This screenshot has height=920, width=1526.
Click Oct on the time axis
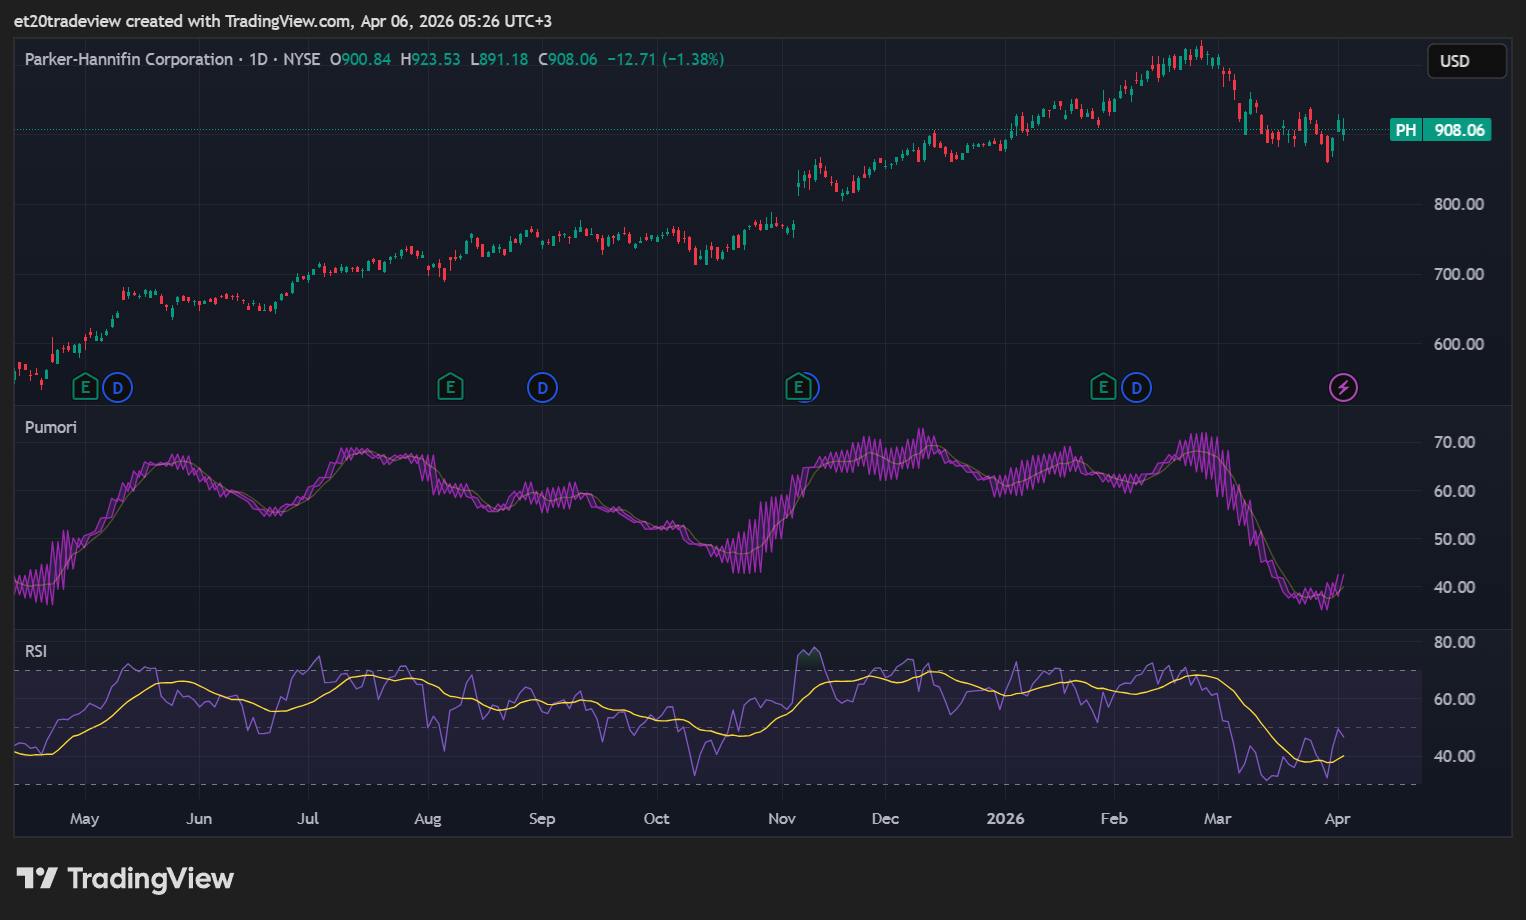click(x=657, y=819)
